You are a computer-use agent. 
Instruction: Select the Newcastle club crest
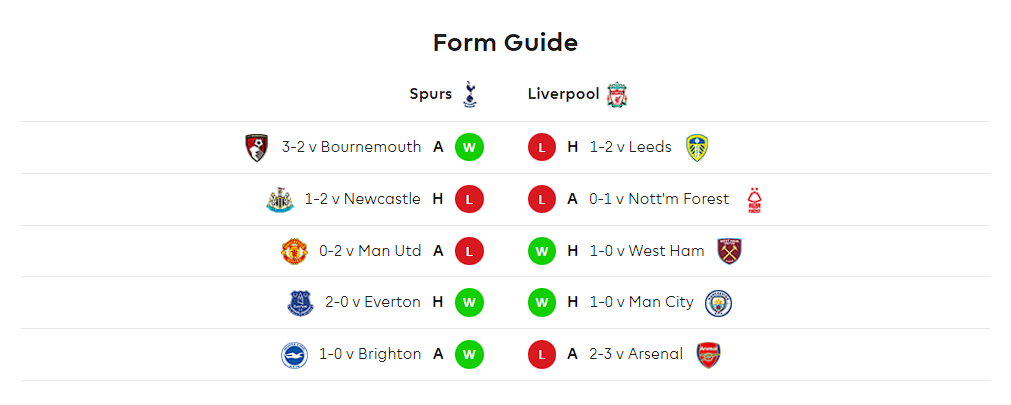tap(280, 199)
